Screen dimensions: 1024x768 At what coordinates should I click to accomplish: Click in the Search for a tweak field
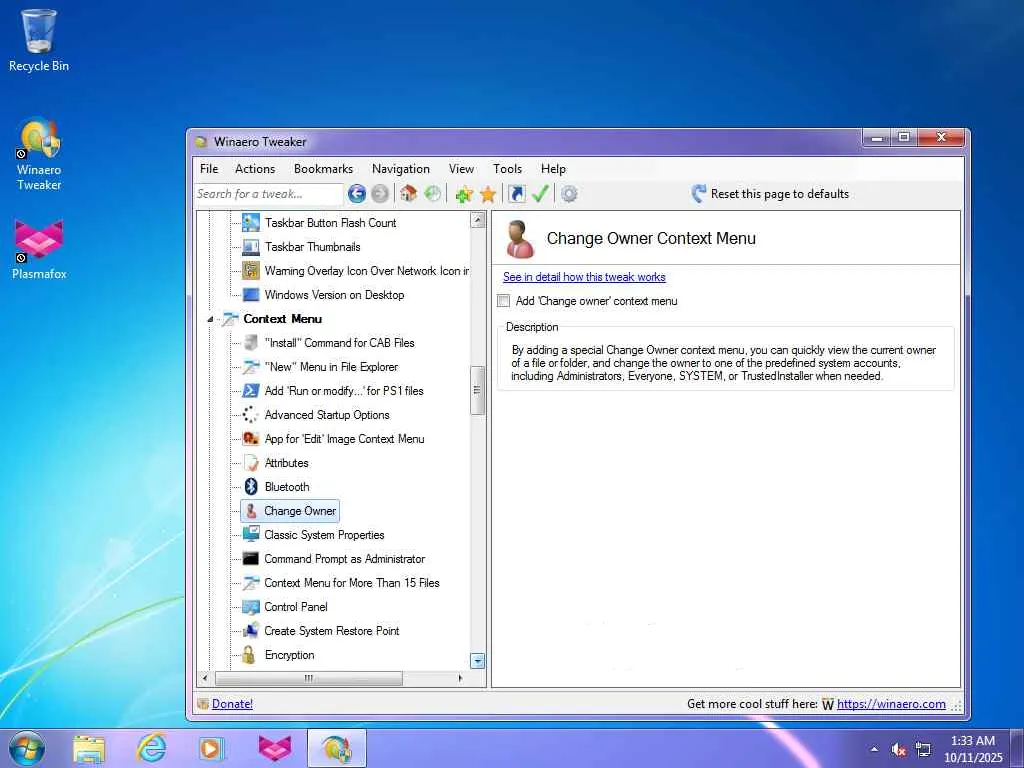point(268,194)
